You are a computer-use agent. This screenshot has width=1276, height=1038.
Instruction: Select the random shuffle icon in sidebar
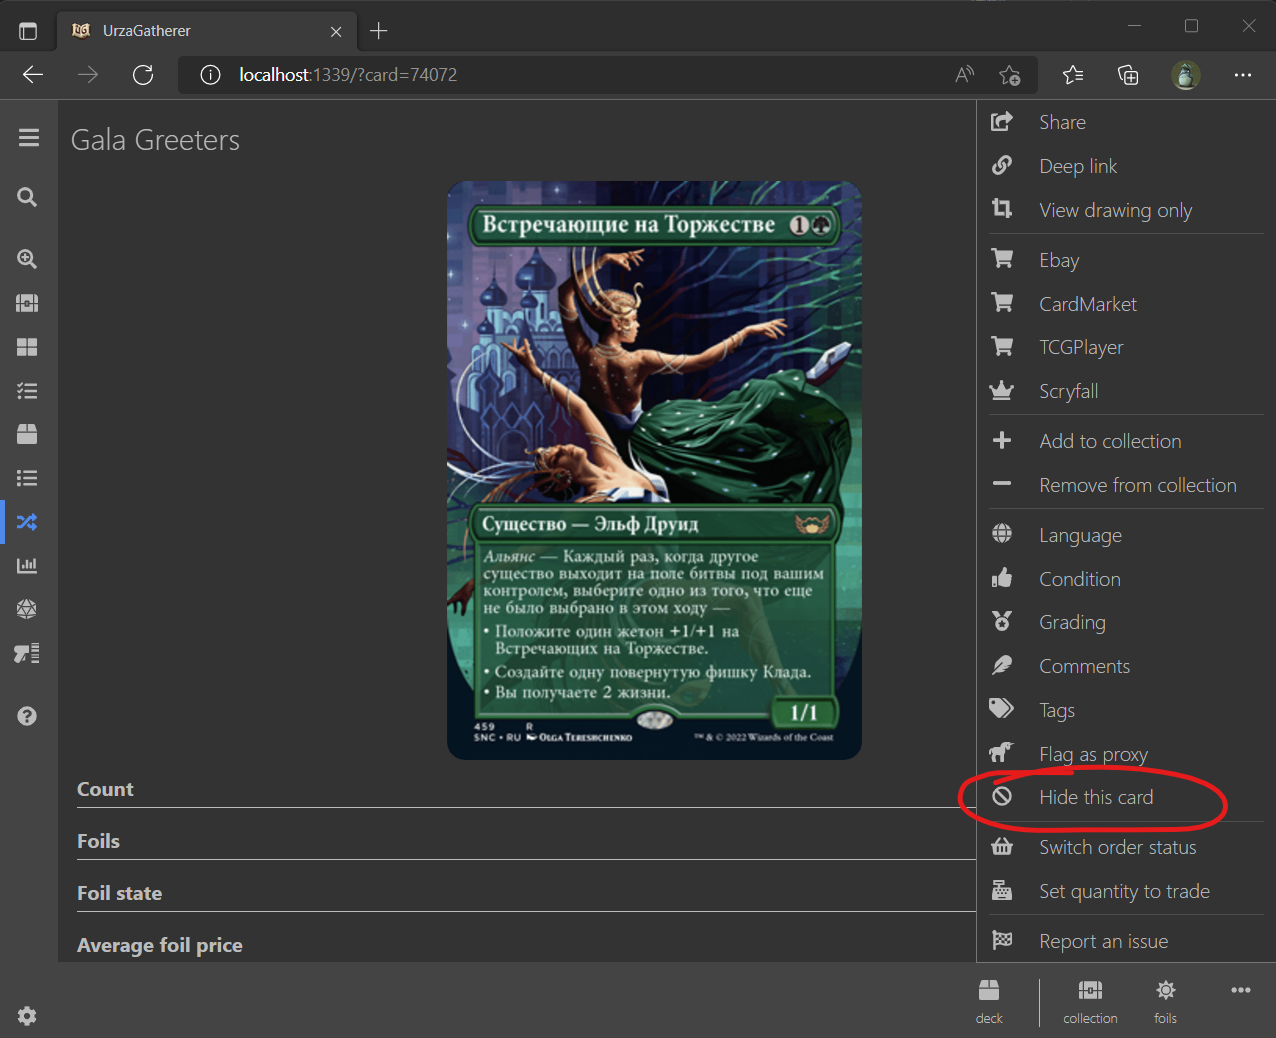28,522
